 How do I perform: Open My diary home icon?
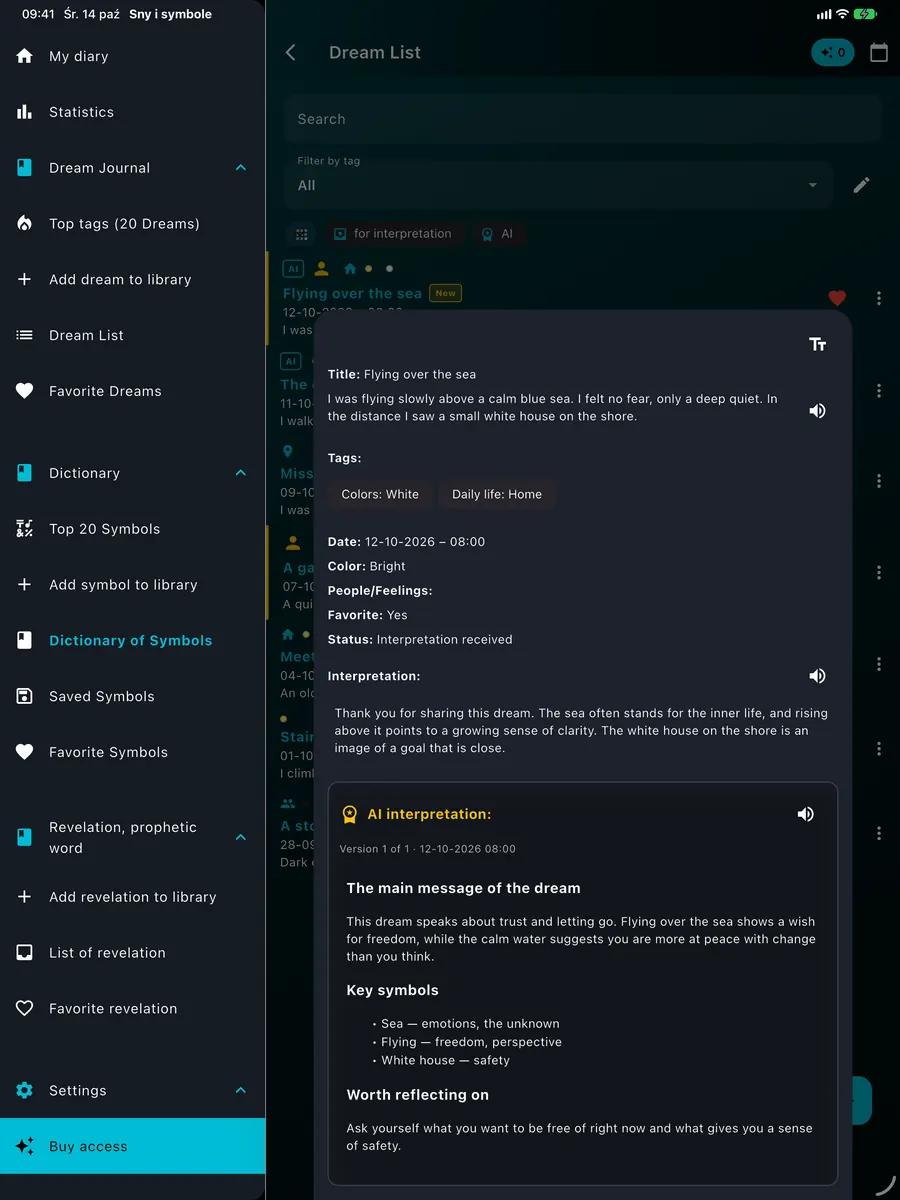pos(25,56)
